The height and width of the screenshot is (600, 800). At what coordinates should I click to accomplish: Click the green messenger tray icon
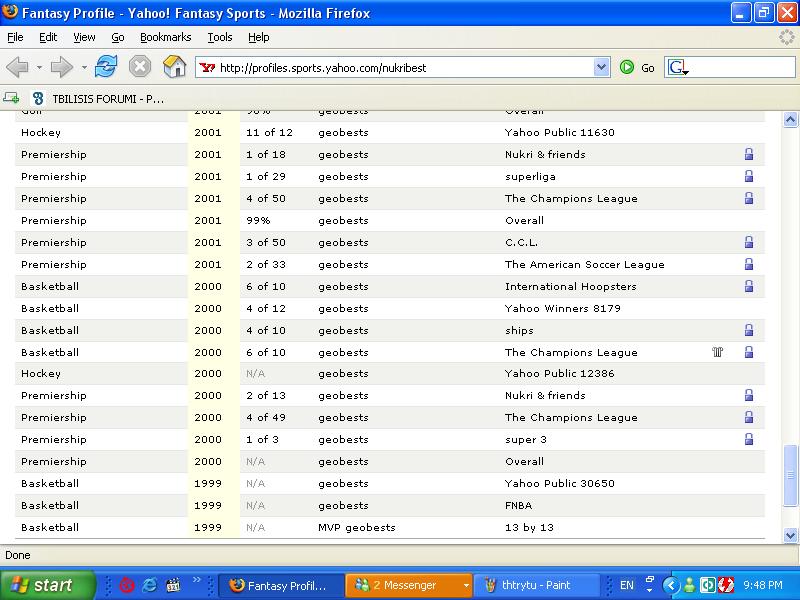click(x=689, y=585)
